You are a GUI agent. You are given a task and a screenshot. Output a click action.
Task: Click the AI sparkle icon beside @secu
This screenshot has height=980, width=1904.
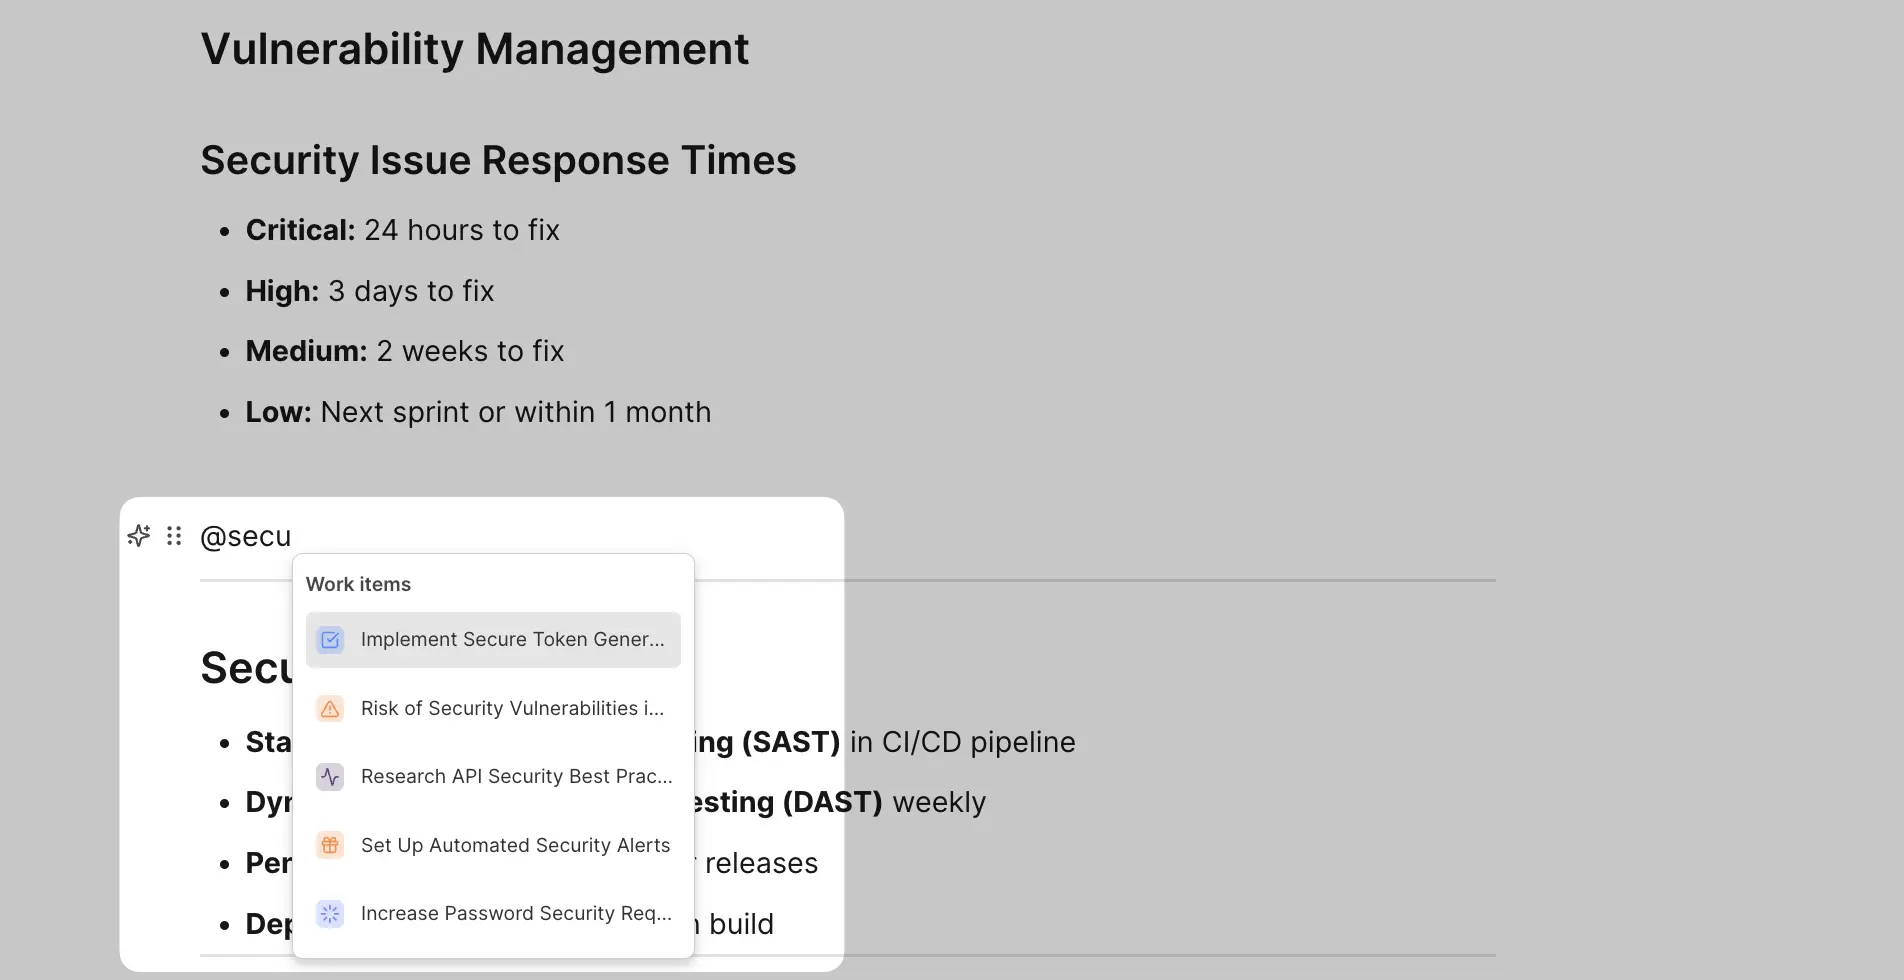coord(139,536)
